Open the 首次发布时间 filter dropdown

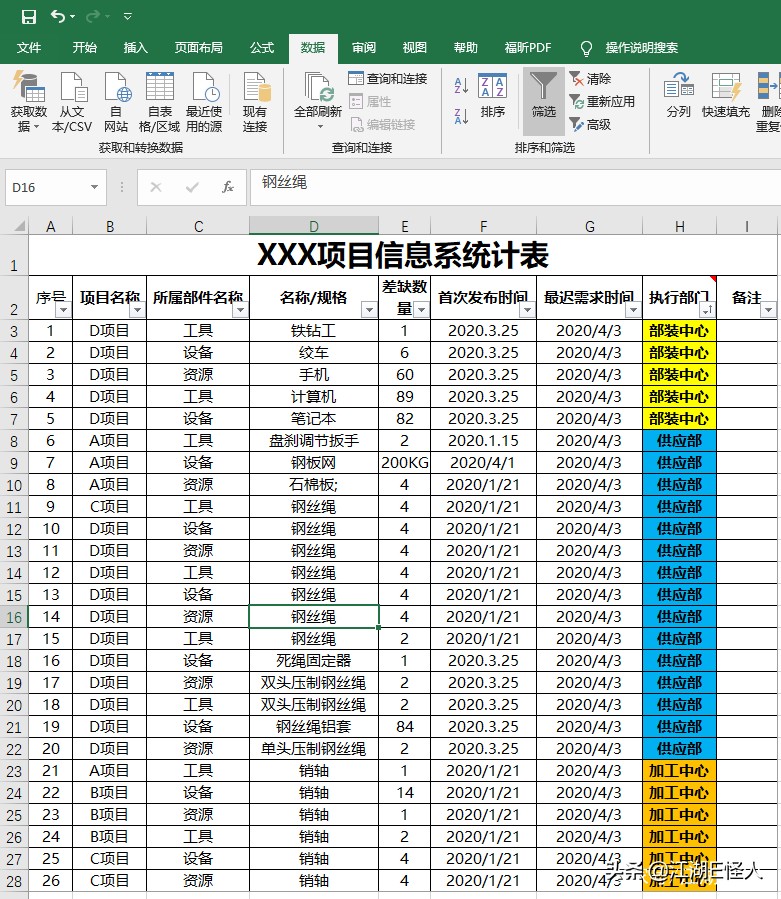pos(527,310)
